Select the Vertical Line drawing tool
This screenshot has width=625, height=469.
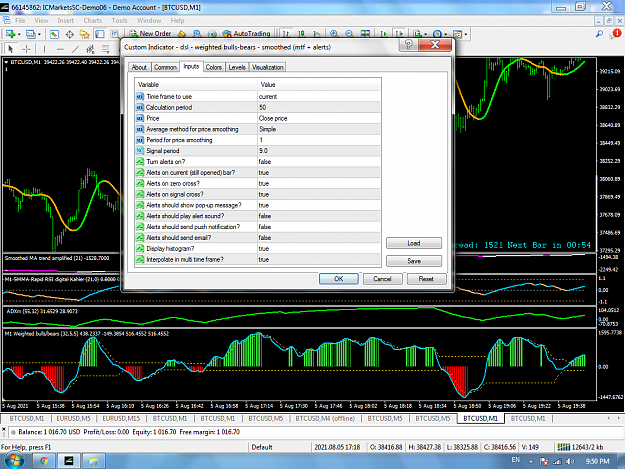click(44, 49)
